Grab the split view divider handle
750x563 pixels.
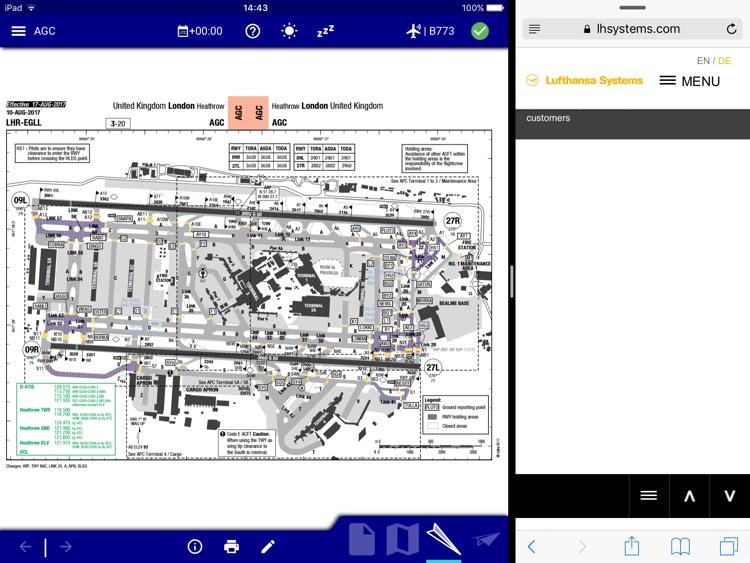tap(512, 281)
